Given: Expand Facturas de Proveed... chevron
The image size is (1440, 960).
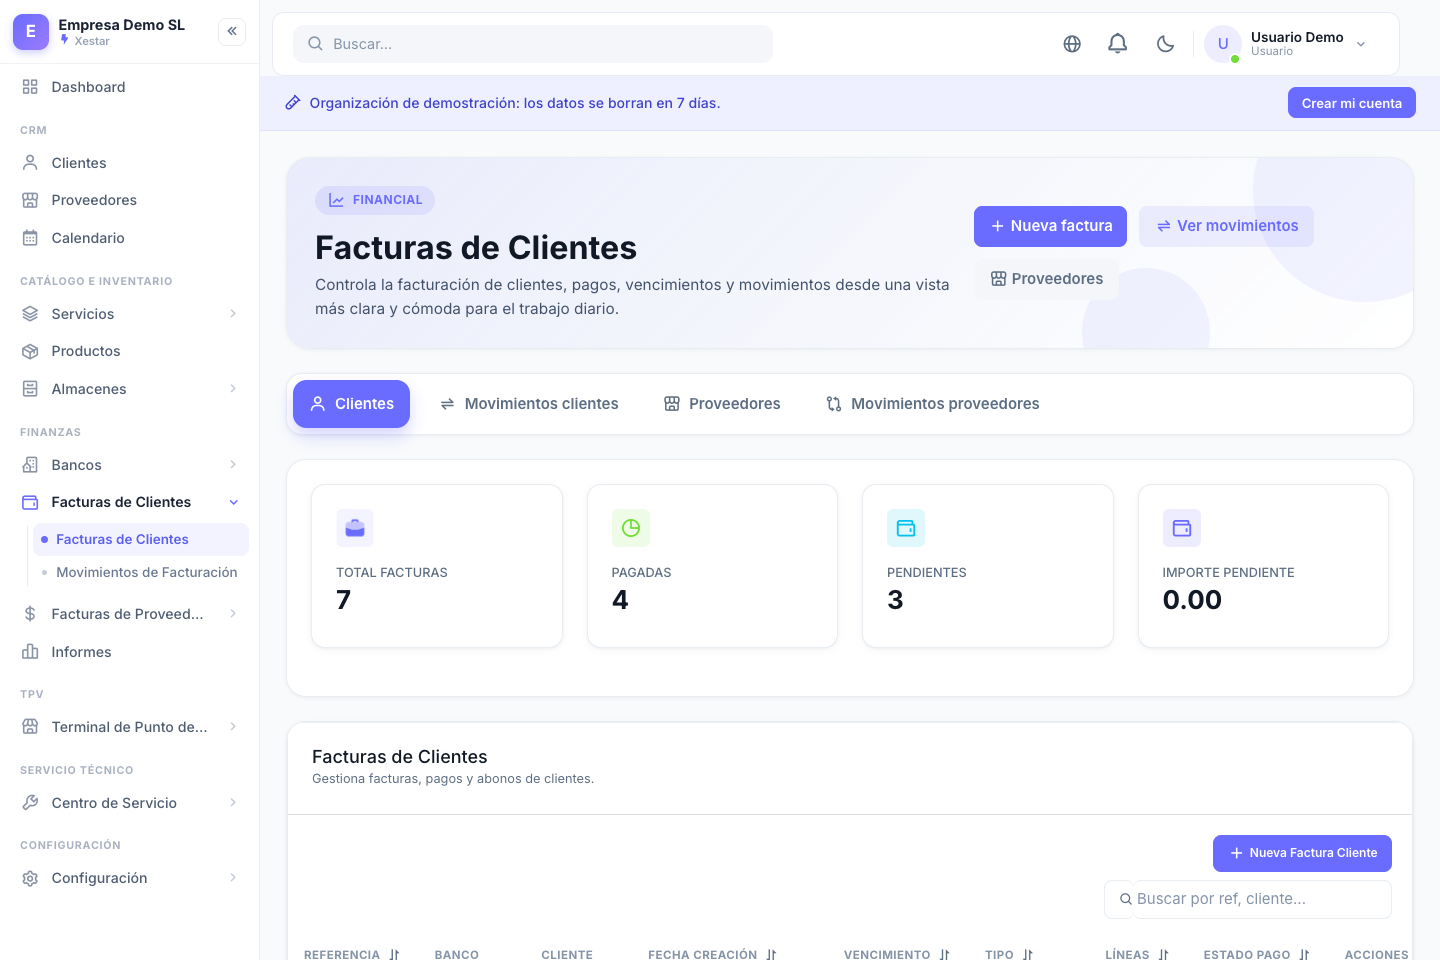Looking at the screenshot, I should coord(233,614).
